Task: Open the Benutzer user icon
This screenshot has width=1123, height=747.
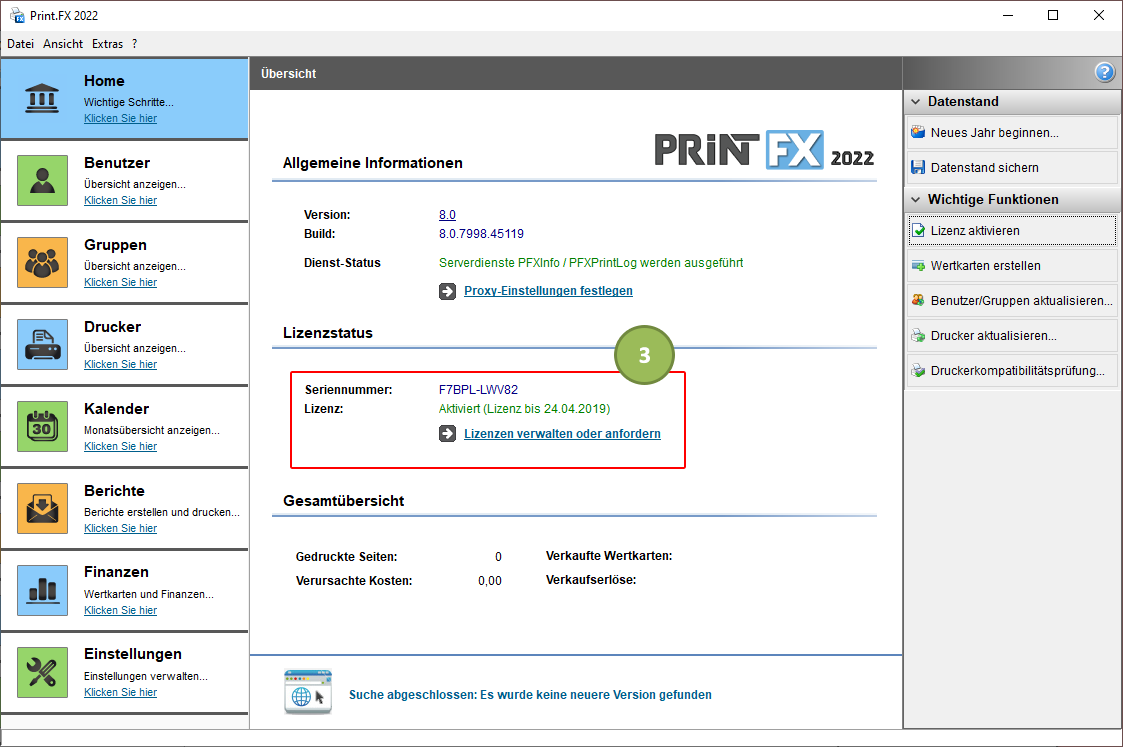Action: click(42, 180)
